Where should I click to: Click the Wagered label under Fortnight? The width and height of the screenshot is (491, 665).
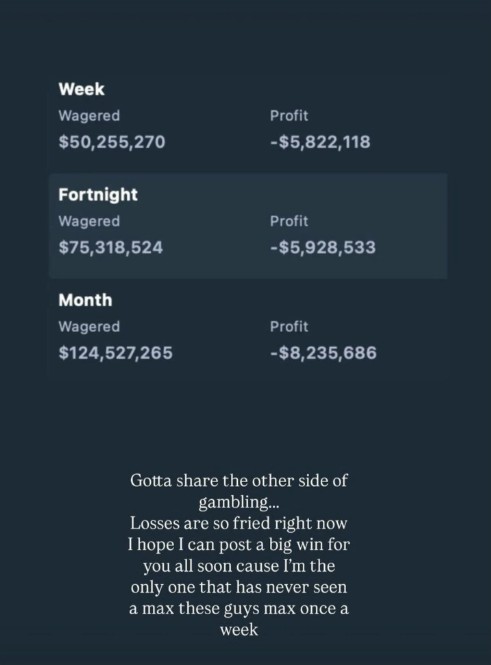tap(89, 221)
